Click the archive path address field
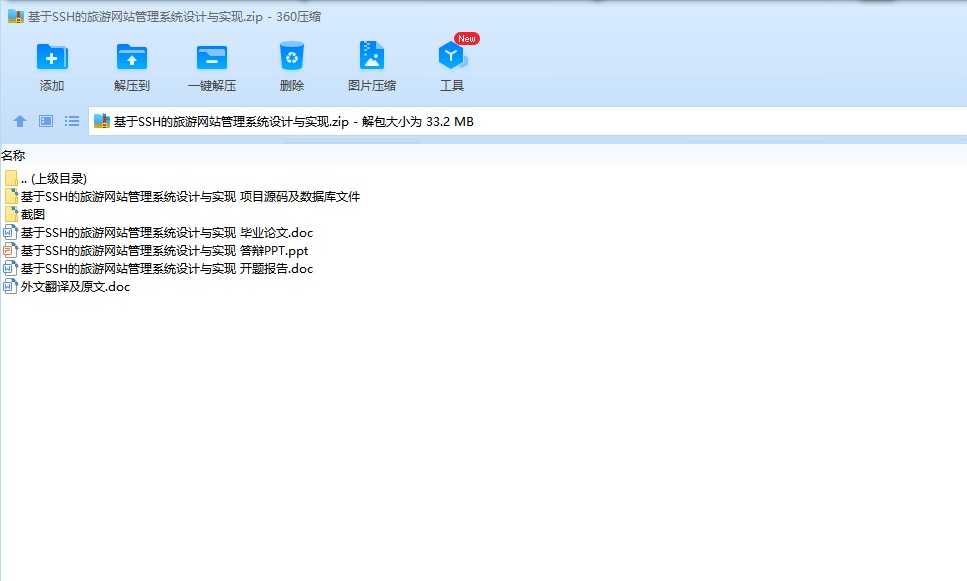Viewport: 967px width, 581px height. point(528,122)
